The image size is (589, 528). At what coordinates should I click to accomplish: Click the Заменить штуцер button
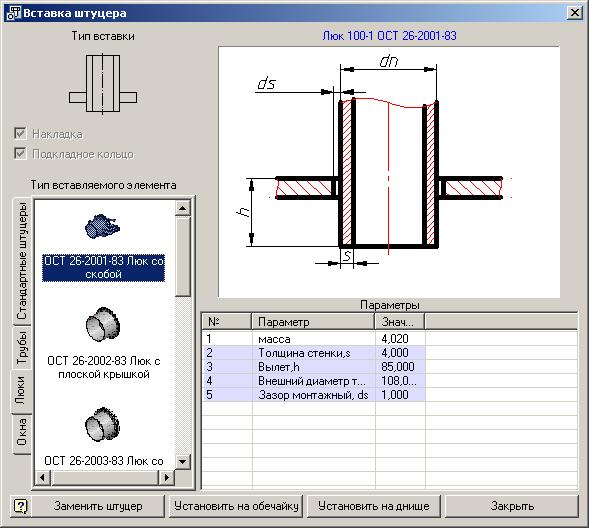coord(98,506)
